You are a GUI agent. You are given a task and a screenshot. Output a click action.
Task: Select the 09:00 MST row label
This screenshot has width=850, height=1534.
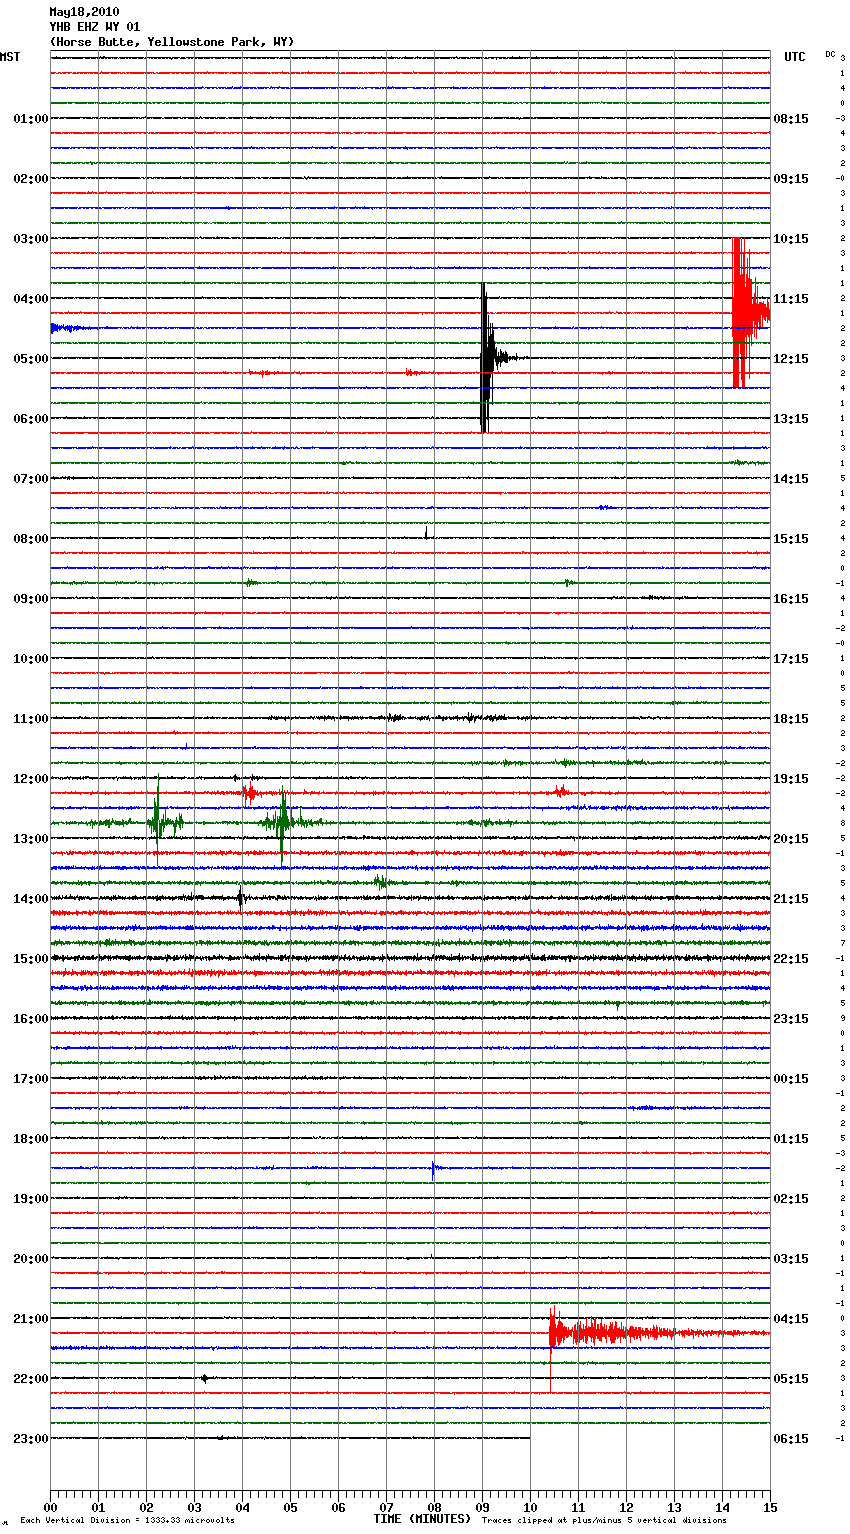pyautogui.click(x=31, y=599)
